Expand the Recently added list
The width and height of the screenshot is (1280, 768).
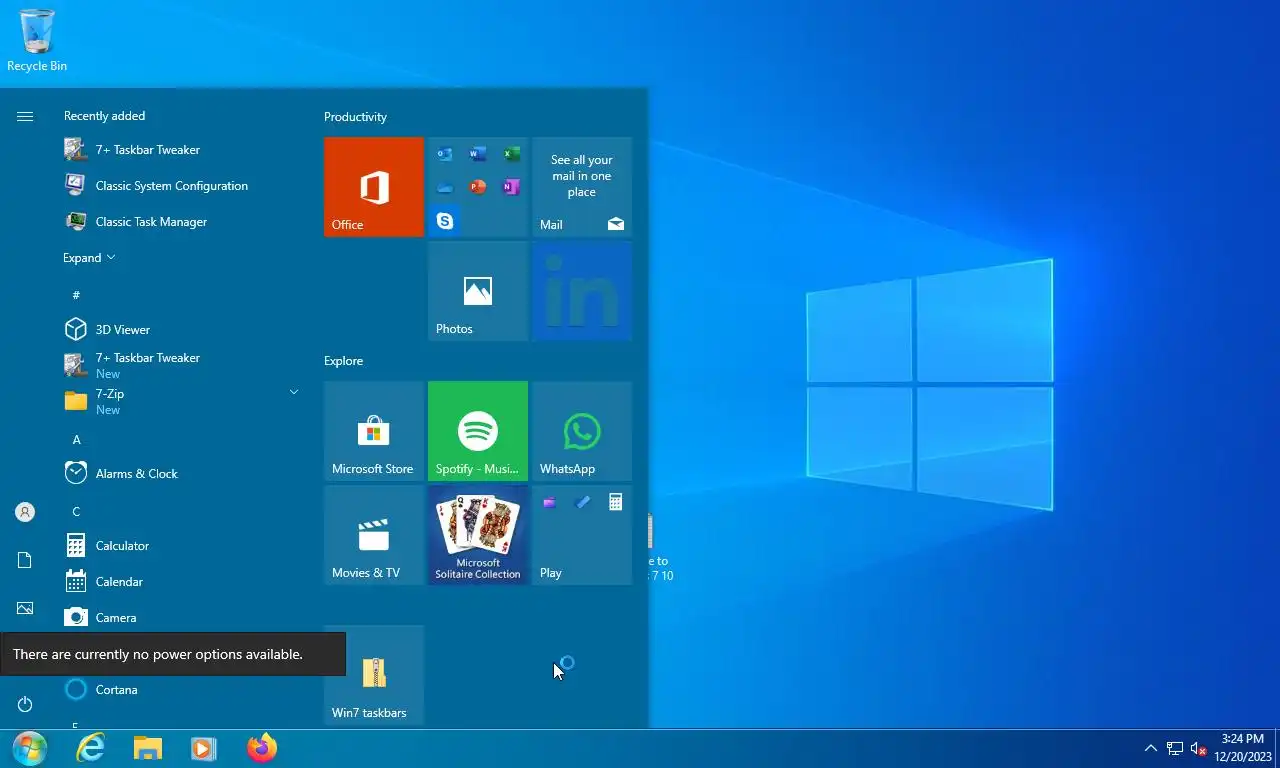[89, 257]
